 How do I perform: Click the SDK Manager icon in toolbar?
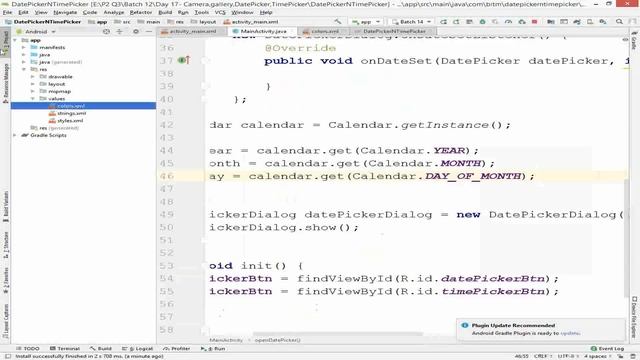603,22
